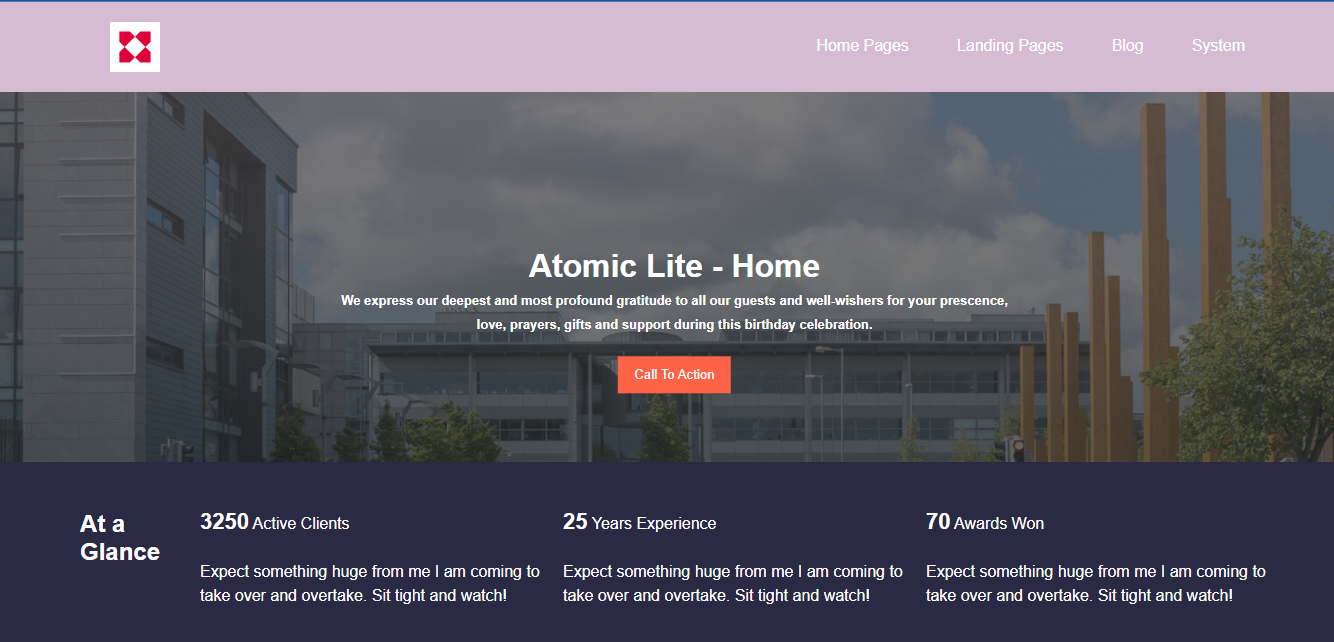Open the System menu item
The height and width of the screenshot is (642, 1334).
[x=1218, y=45]
